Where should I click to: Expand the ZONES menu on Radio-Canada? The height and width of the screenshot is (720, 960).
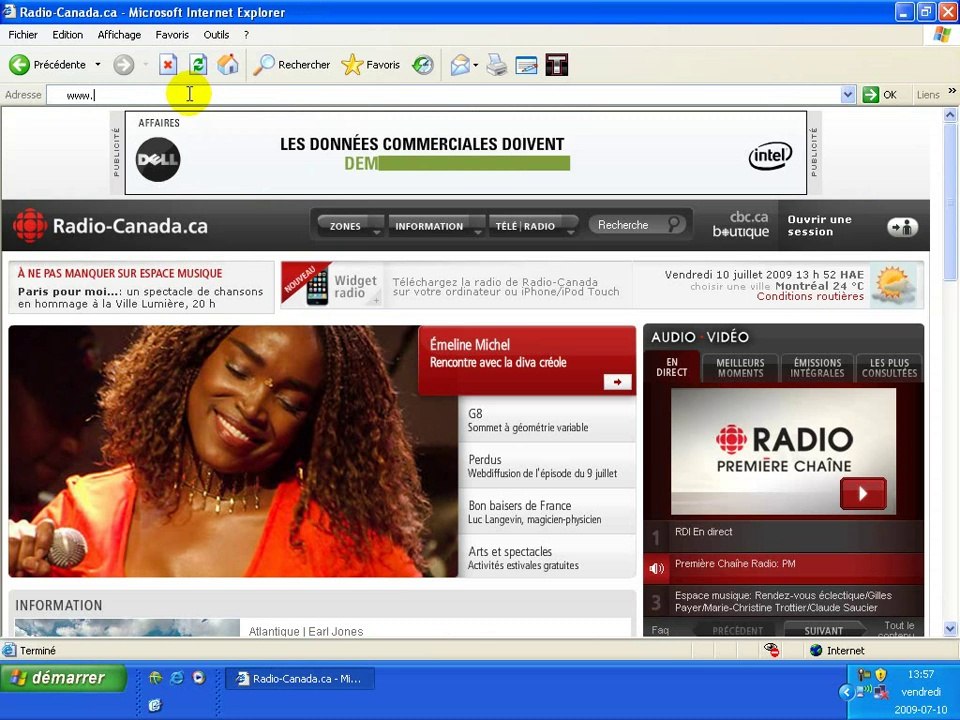click(351, 226)
